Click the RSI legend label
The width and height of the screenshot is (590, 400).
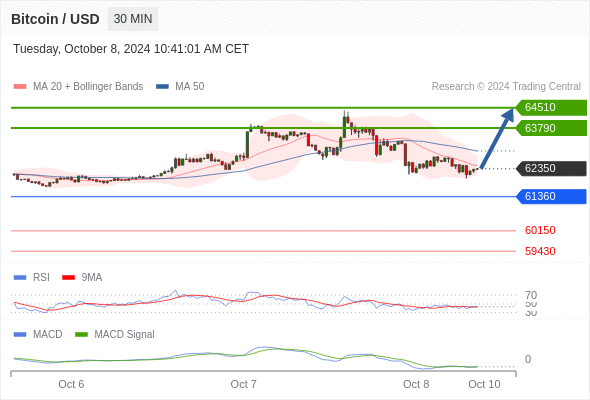pyautogui.click(x=41, y=278)
